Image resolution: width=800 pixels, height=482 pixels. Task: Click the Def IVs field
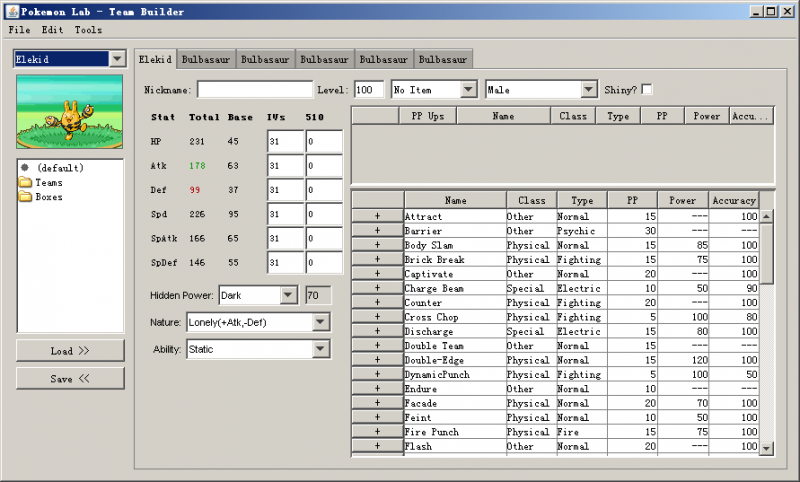pyautogui.click(x=285, y=190)
